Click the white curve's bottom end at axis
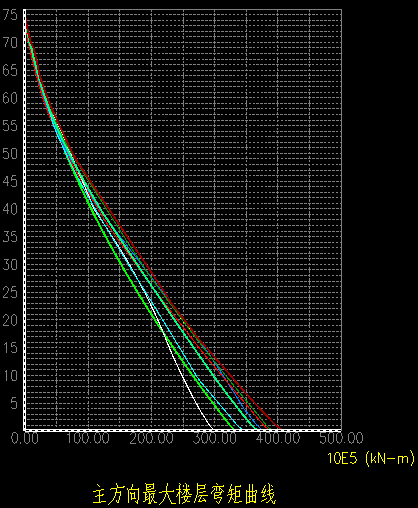 (x=212, y=428)
